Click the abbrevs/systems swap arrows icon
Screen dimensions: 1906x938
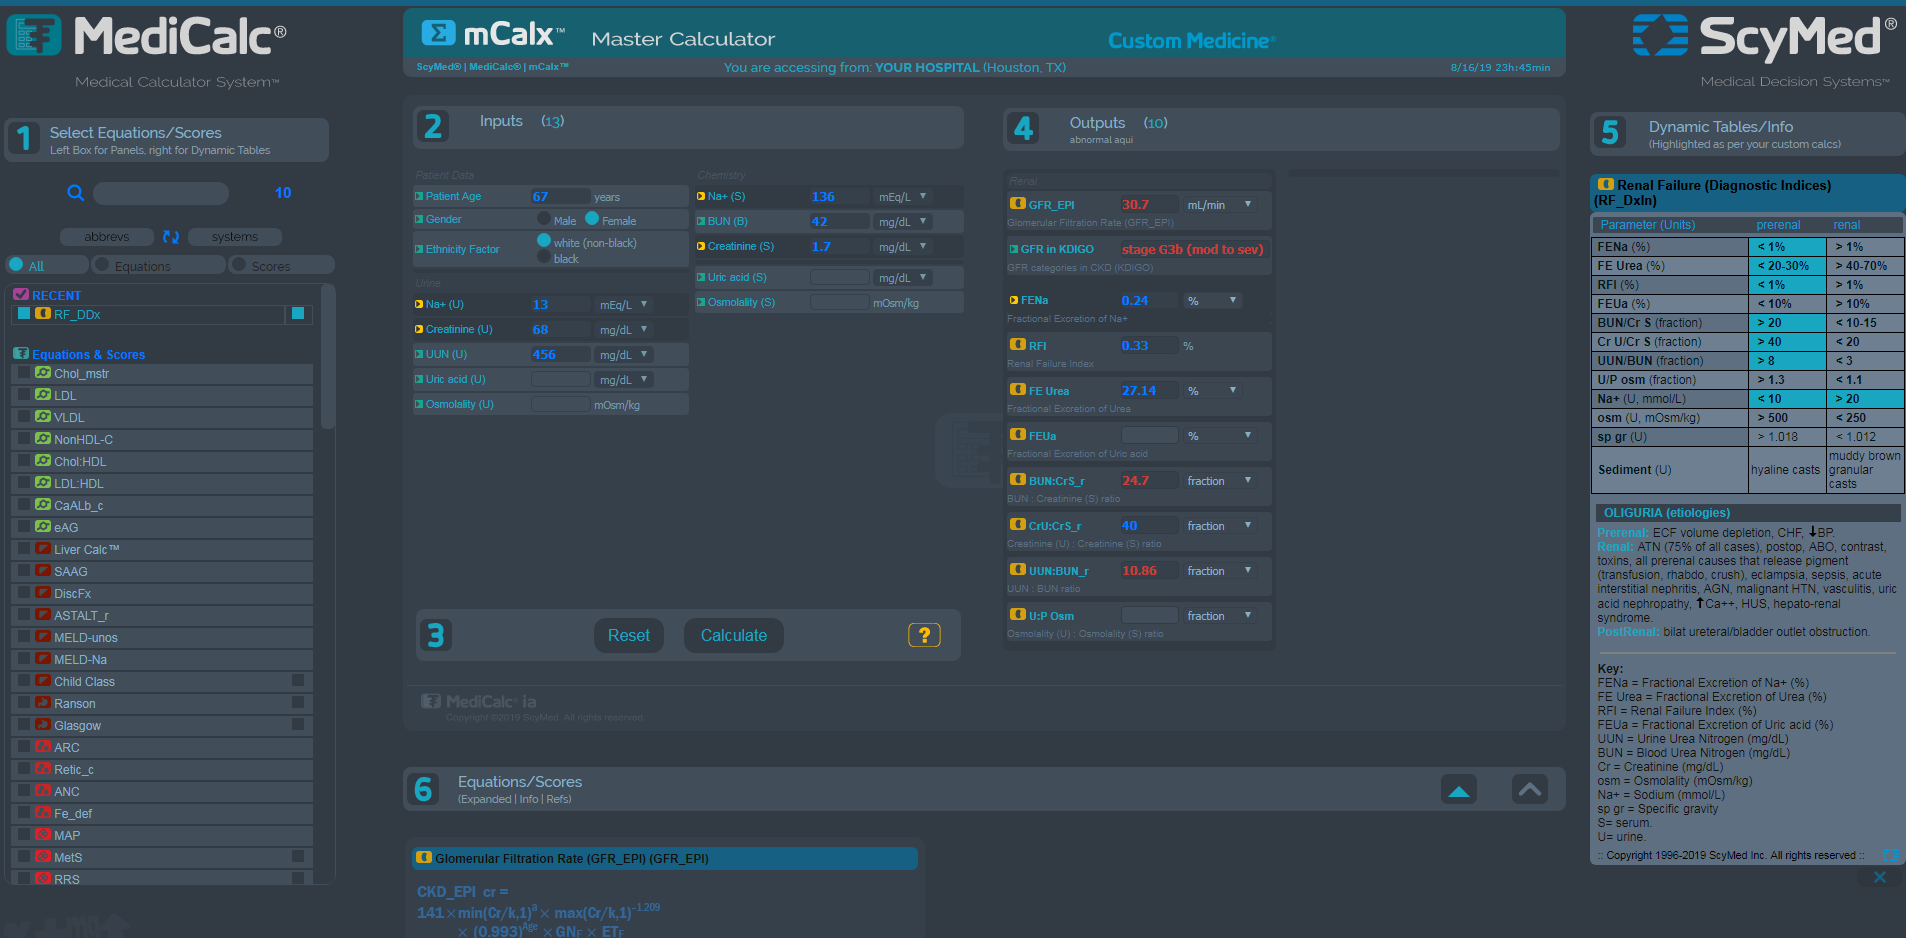171,237
